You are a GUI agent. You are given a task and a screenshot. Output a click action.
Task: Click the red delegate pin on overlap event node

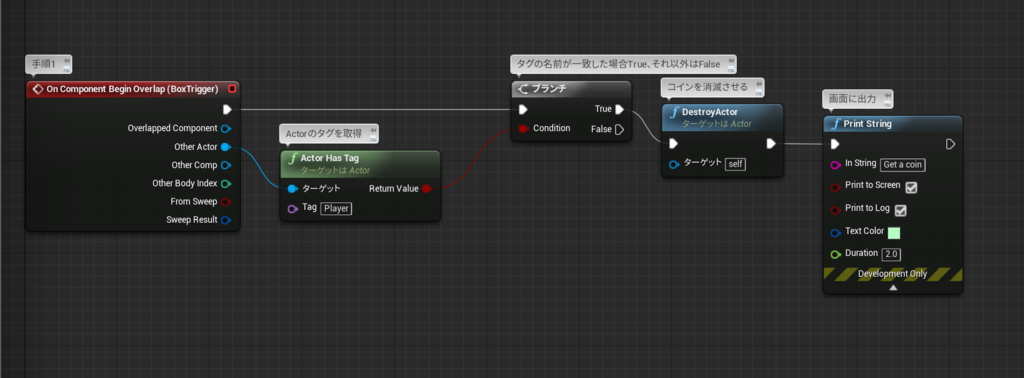[x=232, y=89]
